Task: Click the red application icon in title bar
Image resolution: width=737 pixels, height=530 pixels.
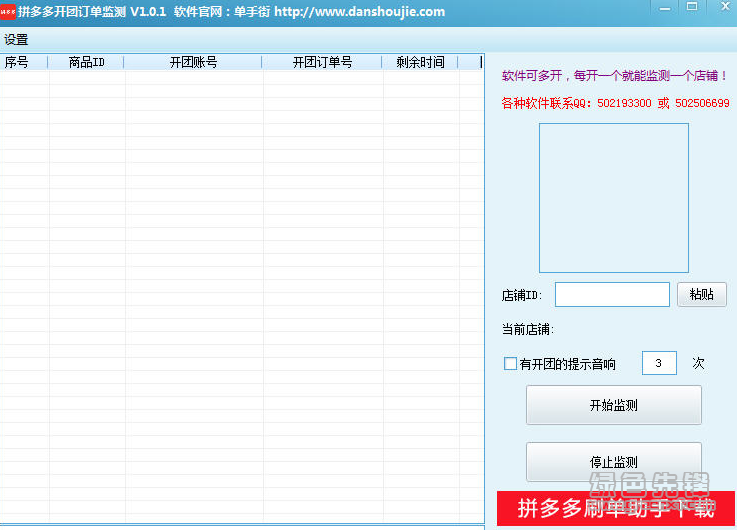Action: tap(8, 11)
